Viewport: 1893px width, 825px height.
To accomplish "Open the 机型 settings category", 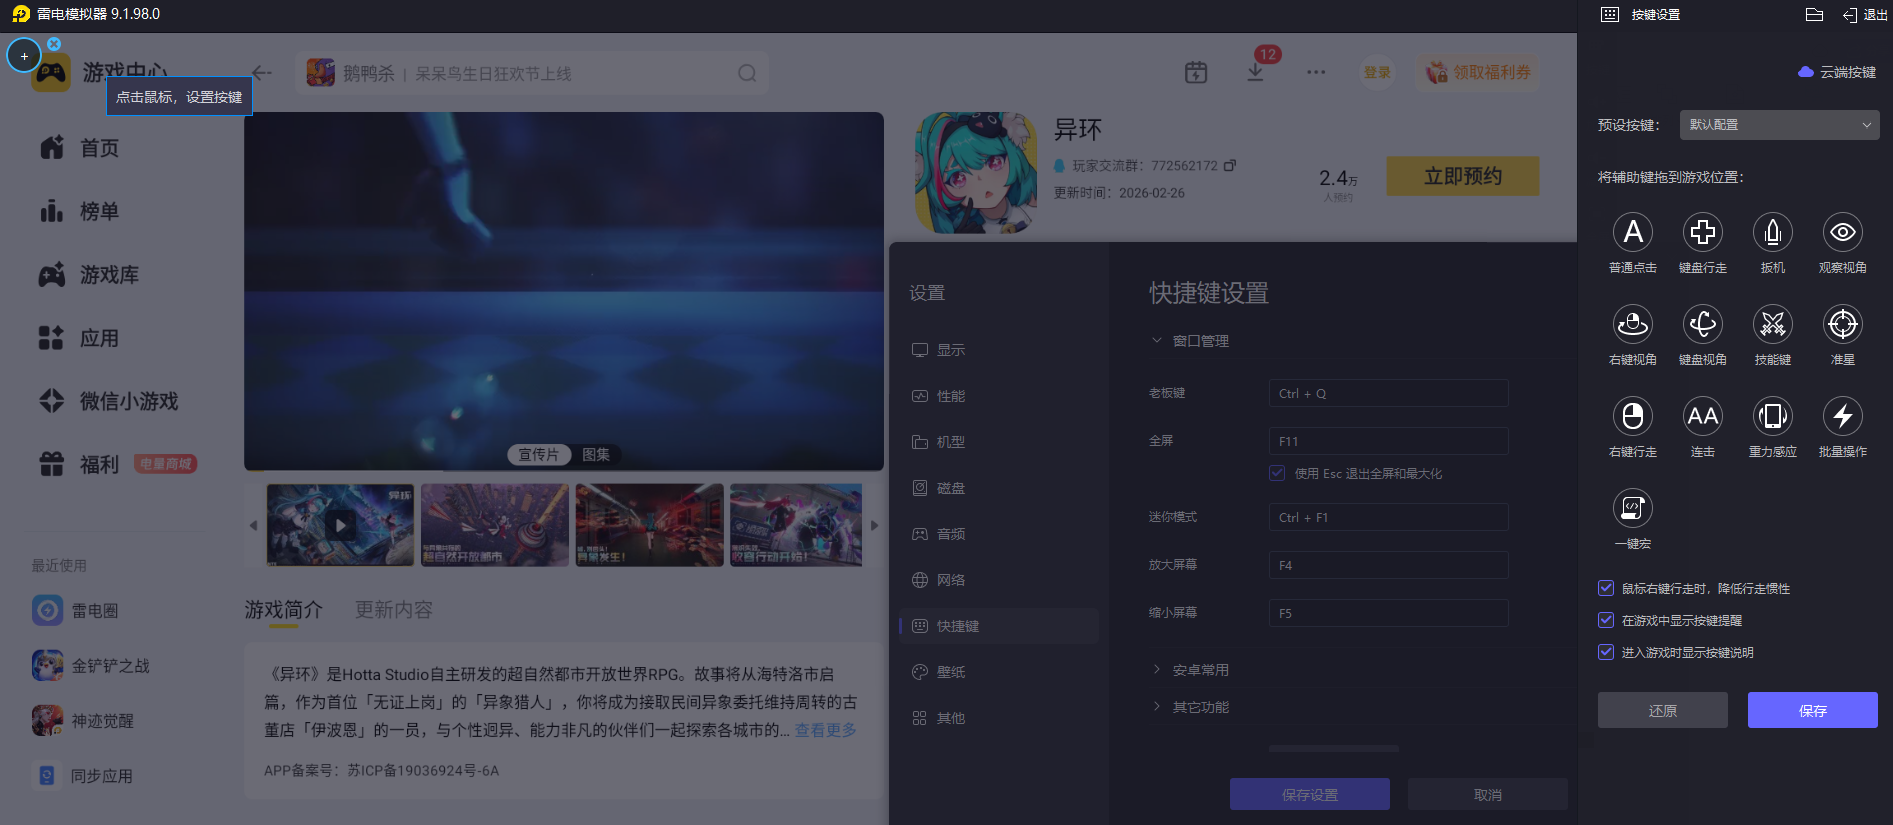I will coord(999,442).
